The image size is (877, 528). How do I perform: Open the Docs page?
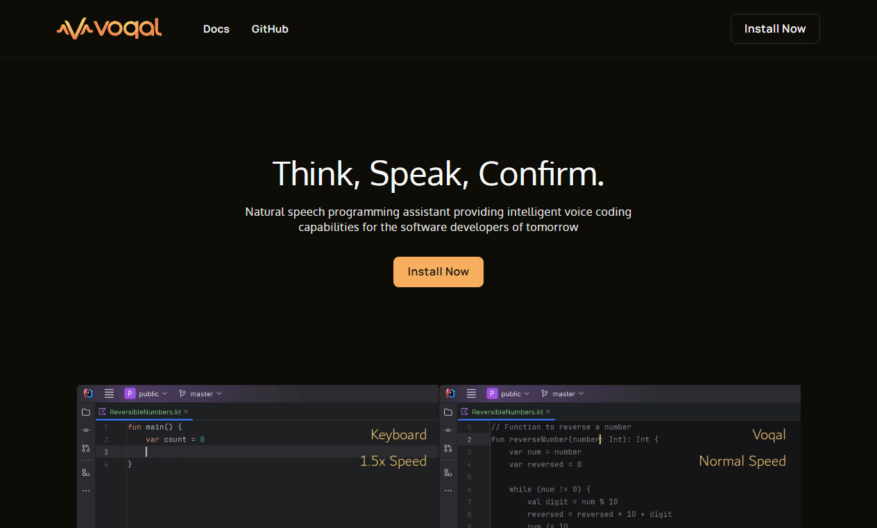(216, 29)
